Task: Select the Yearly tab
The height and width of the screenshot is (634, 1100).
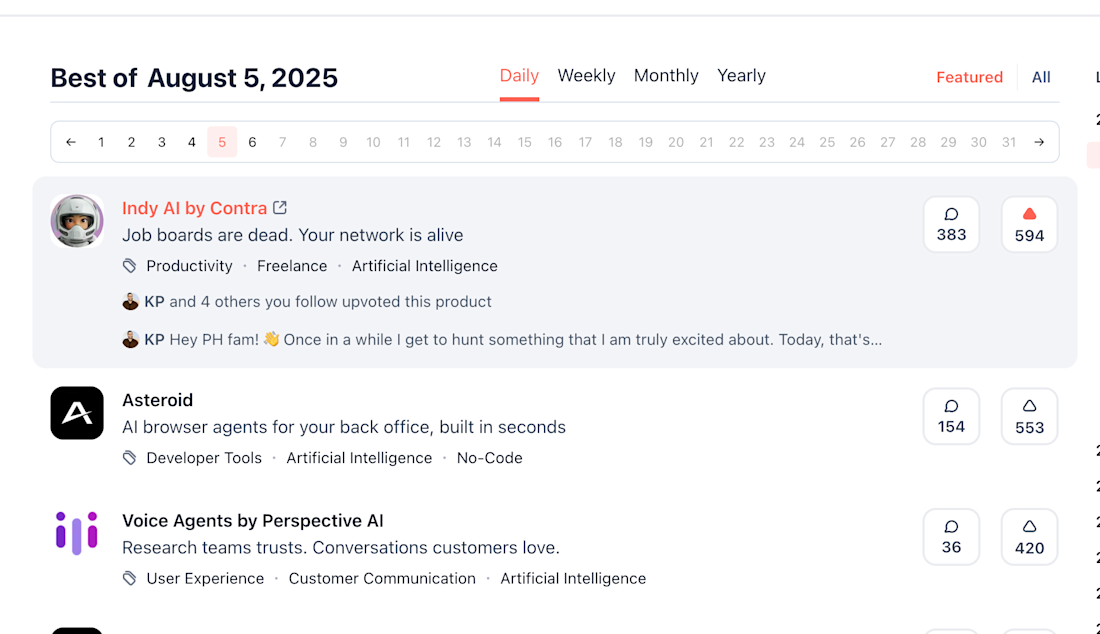Action: tap(741, 76)
